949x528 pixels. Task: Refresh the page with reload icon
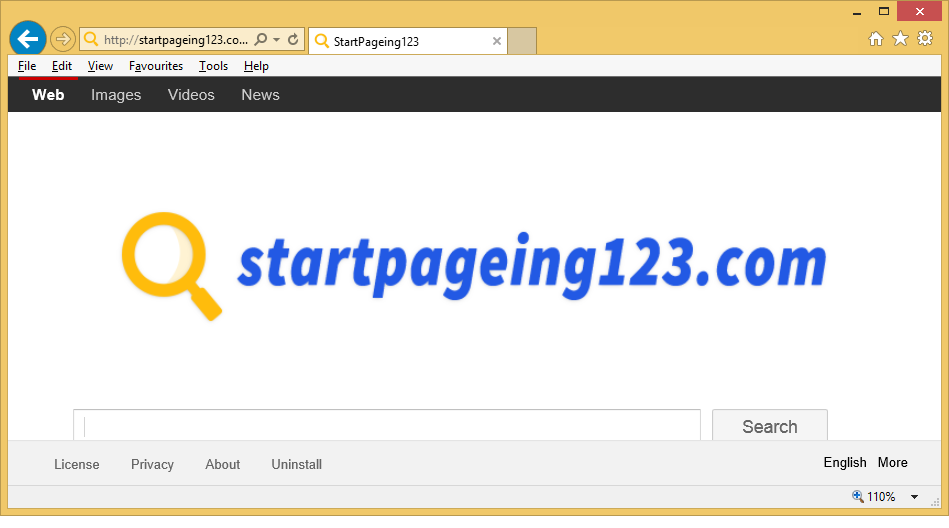pyautogui.click(x=293, y=40)
